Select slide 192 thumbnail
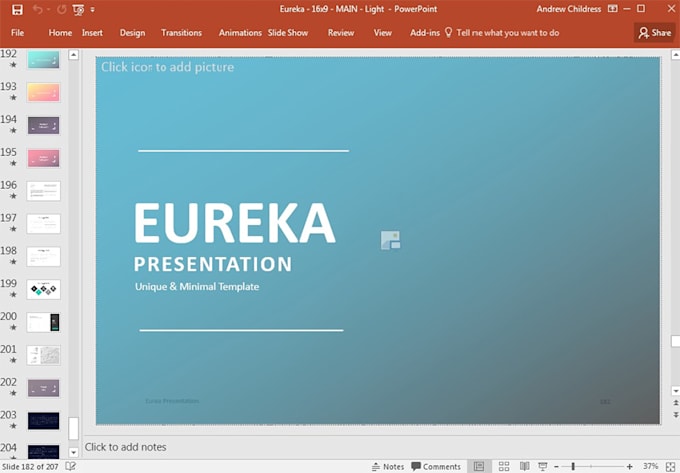Screen dimensions: 680x473 click(x=43, y=59)
